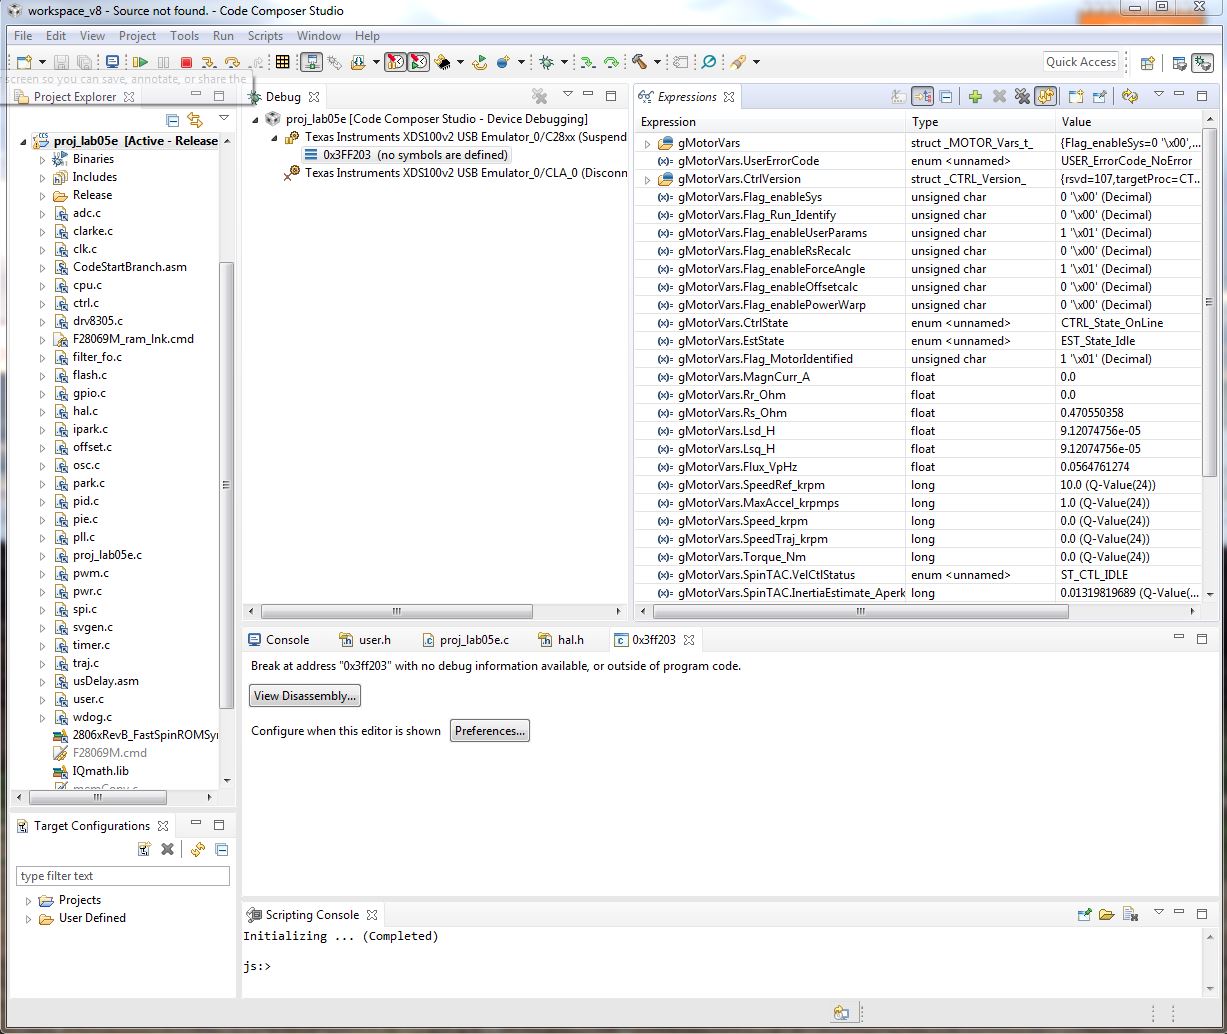Expand the gMotorVars expression

click(645, 142)
